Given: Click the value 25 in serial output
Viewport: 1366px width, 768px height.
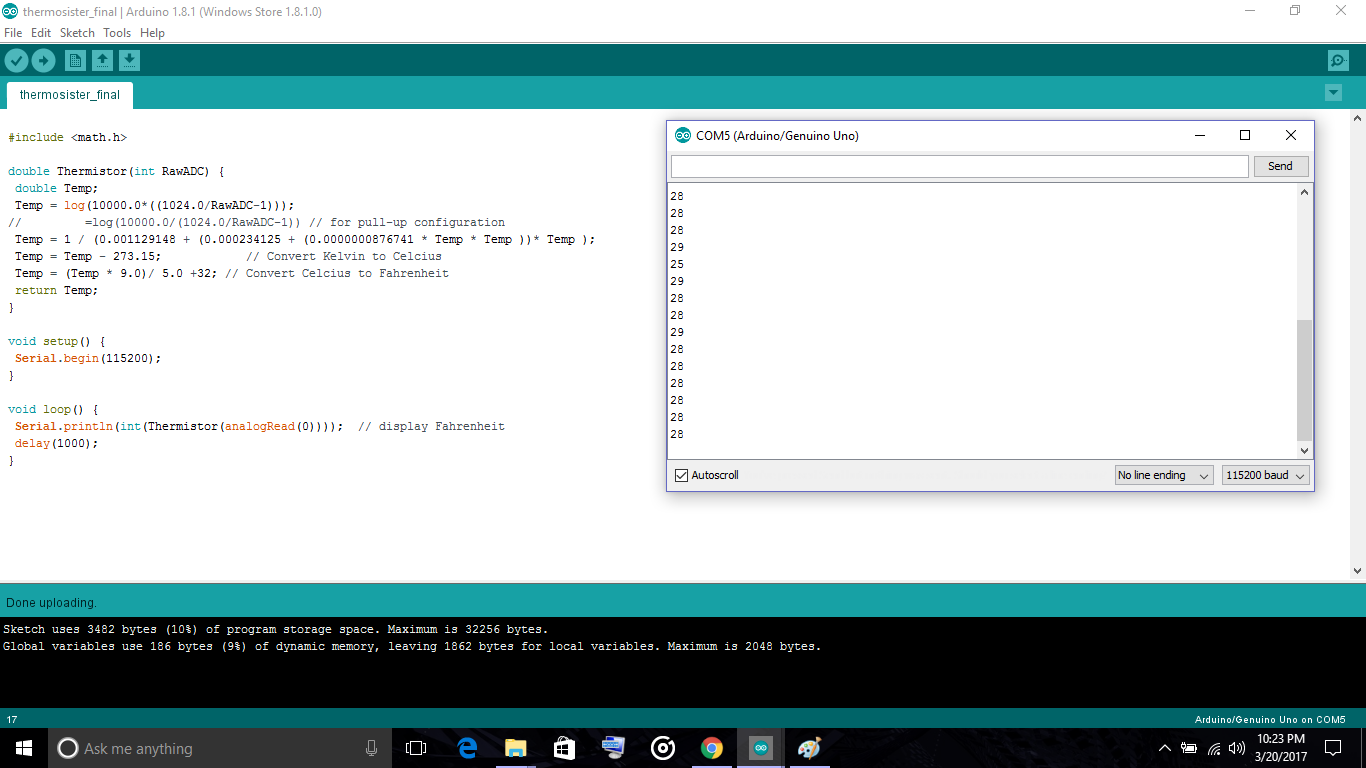Looking at the screenshot, I should point(677,264).
